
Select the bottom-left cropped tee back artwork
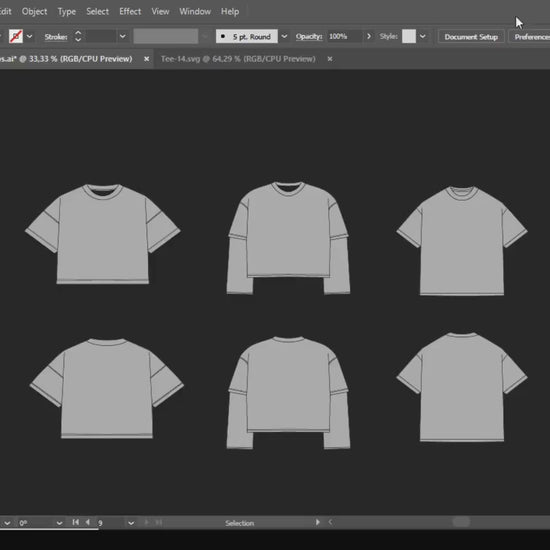[107, 388]
